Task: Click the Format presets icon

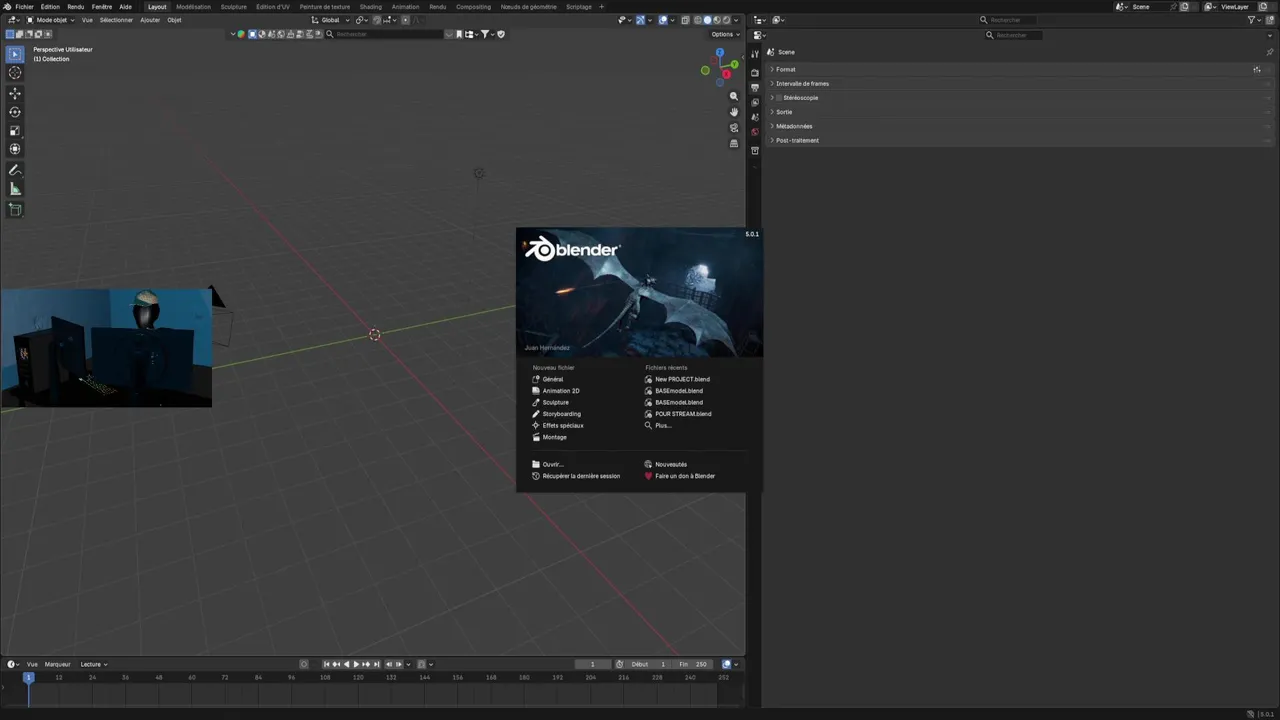Action: coord(1257,69)
